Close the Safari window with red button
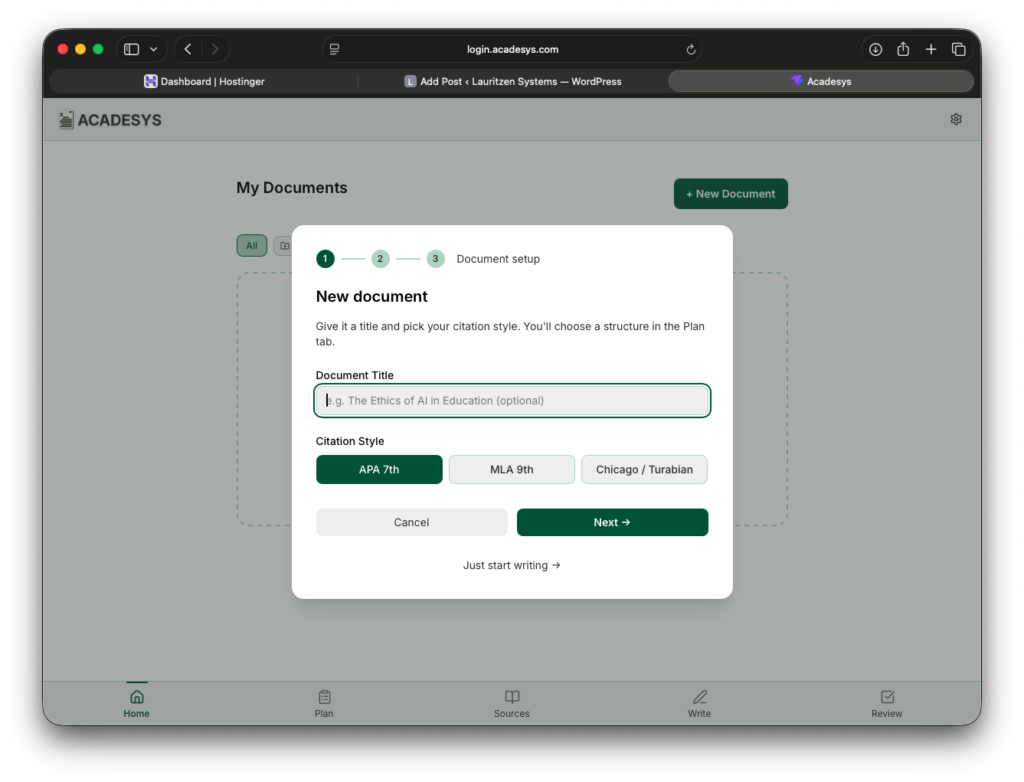 click(x=63, y=49)
